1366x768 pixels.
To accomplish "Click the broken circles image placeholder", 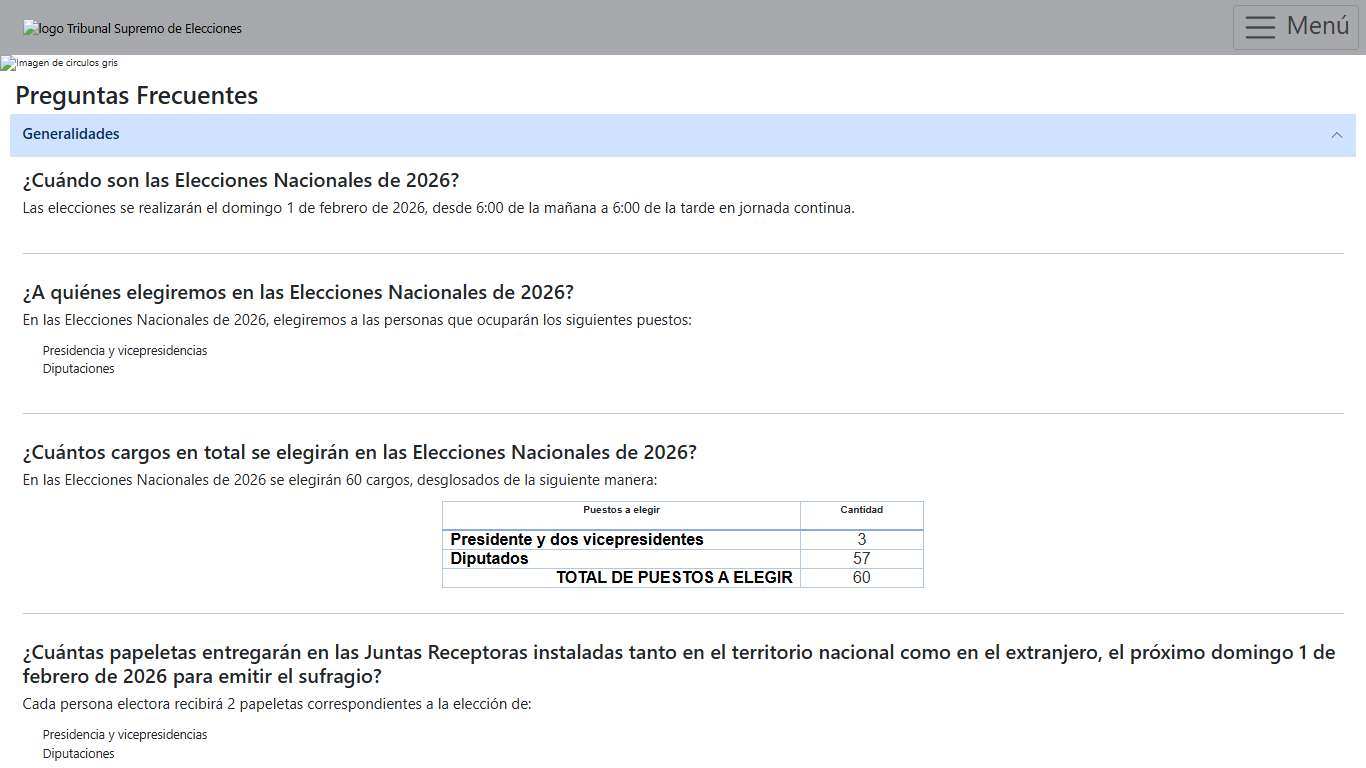I will click(59, 63).
